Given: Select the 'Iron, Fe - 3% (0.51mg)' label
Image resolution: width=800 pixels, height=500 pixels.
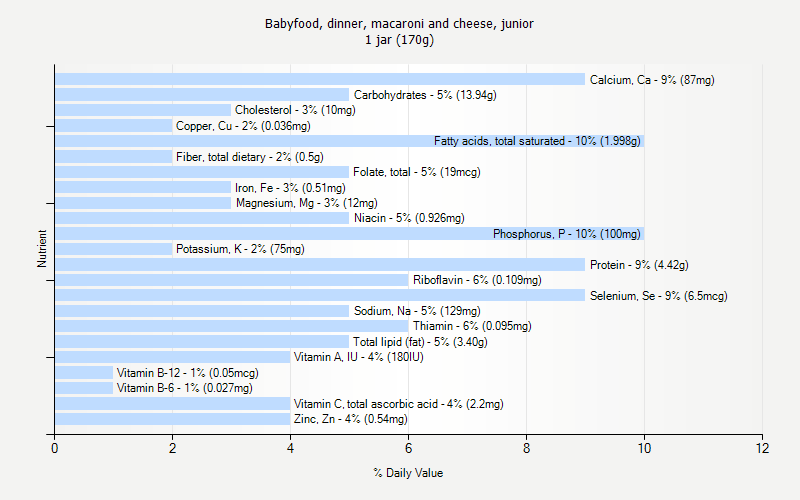Looking at the screenshot, I should pos(290,188).
